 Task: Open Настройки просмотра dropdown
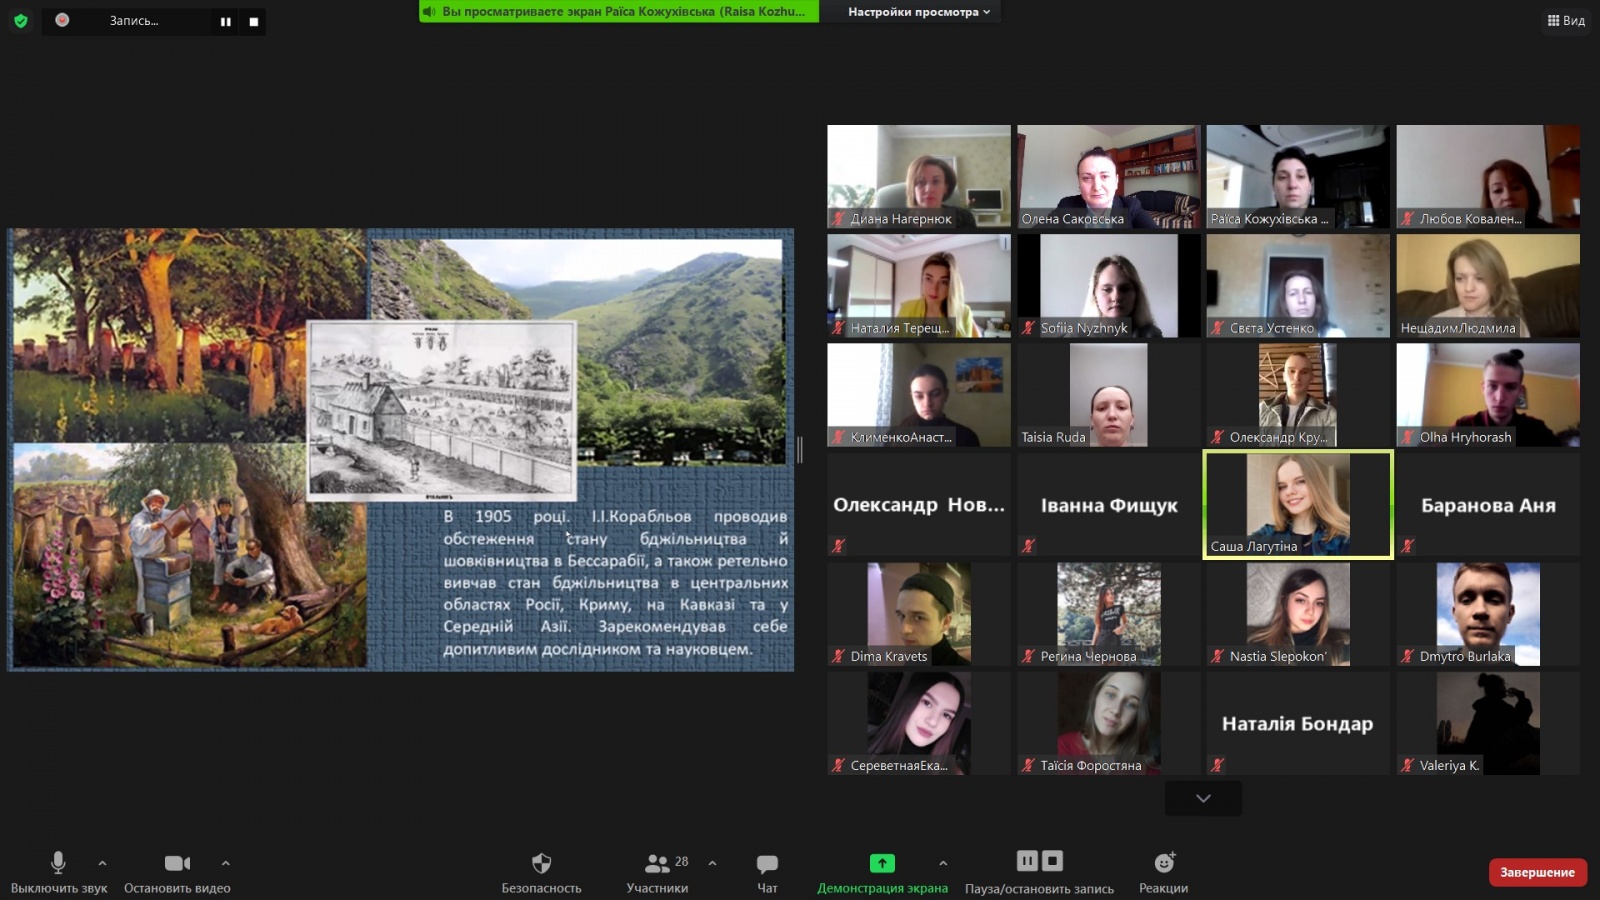(x=918, y=12)
